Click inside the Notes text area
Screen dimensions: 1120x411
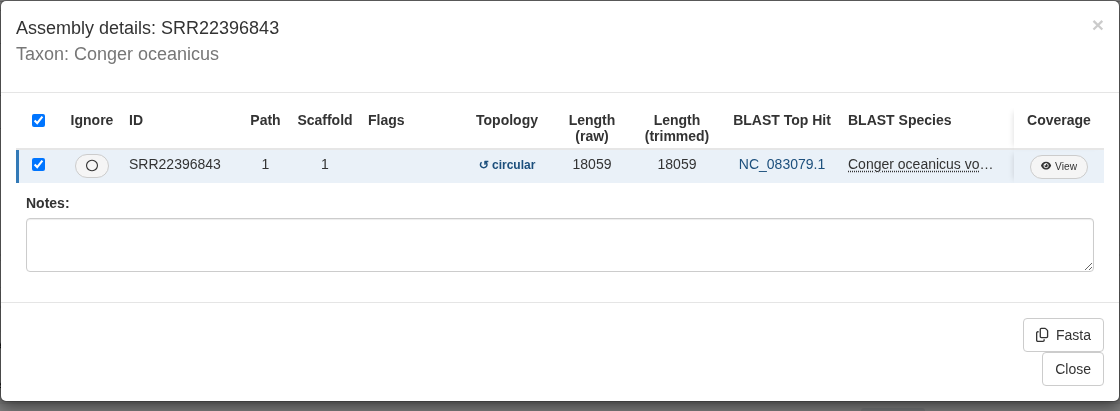tap(560, 245)
